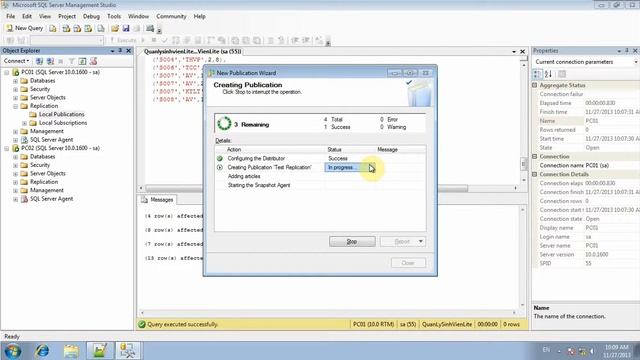Click the Refresh icon in Object Explorer

click(82, 61)
